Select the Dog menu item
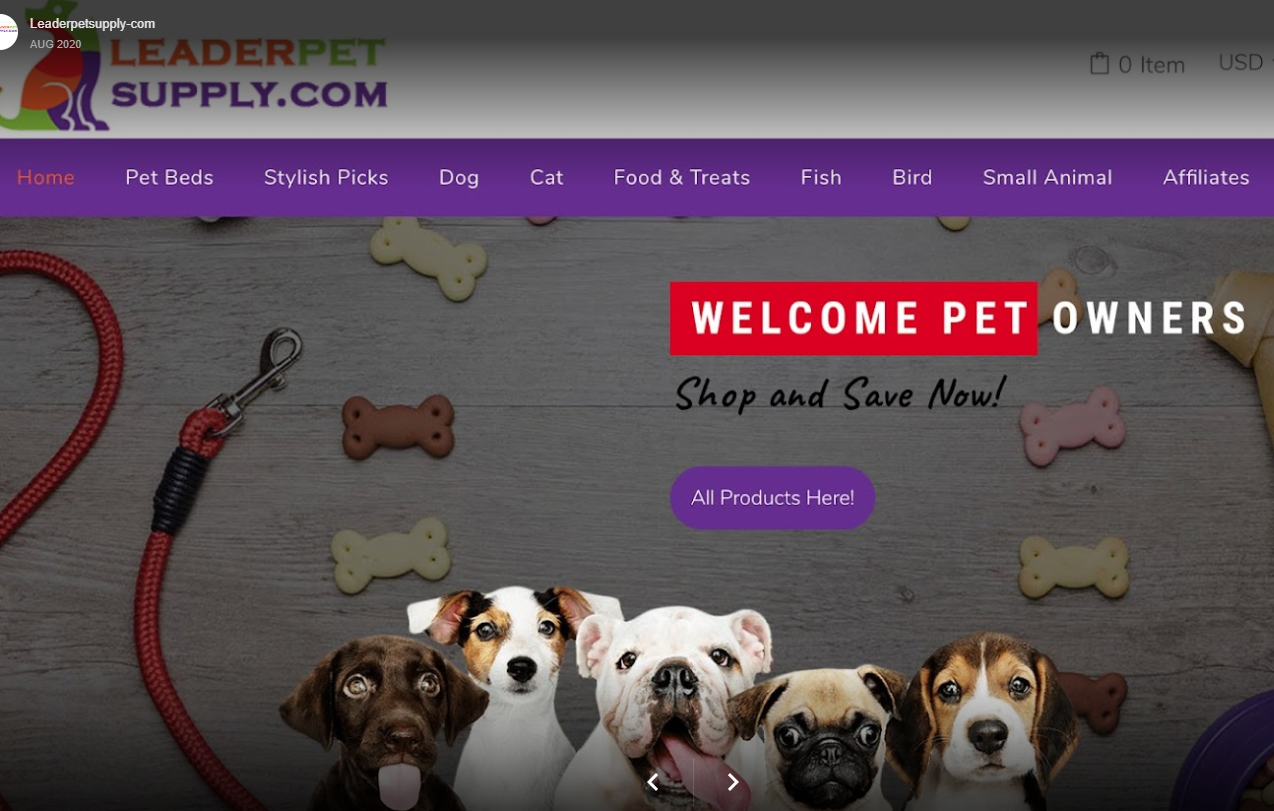This screenshot has width=1274, height=811. coord(459,177)
